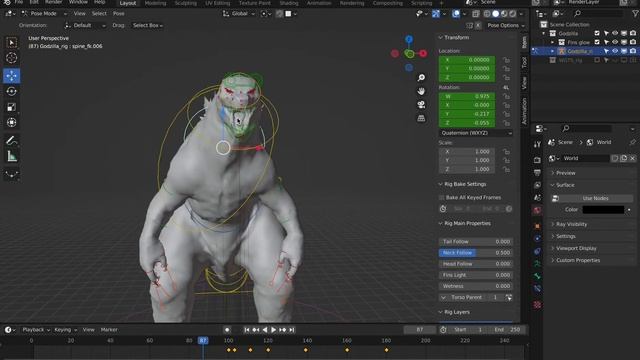Hide Godzilla_rig with its eye icon
This screenshot has height=360, width=640.
(615, 51)
